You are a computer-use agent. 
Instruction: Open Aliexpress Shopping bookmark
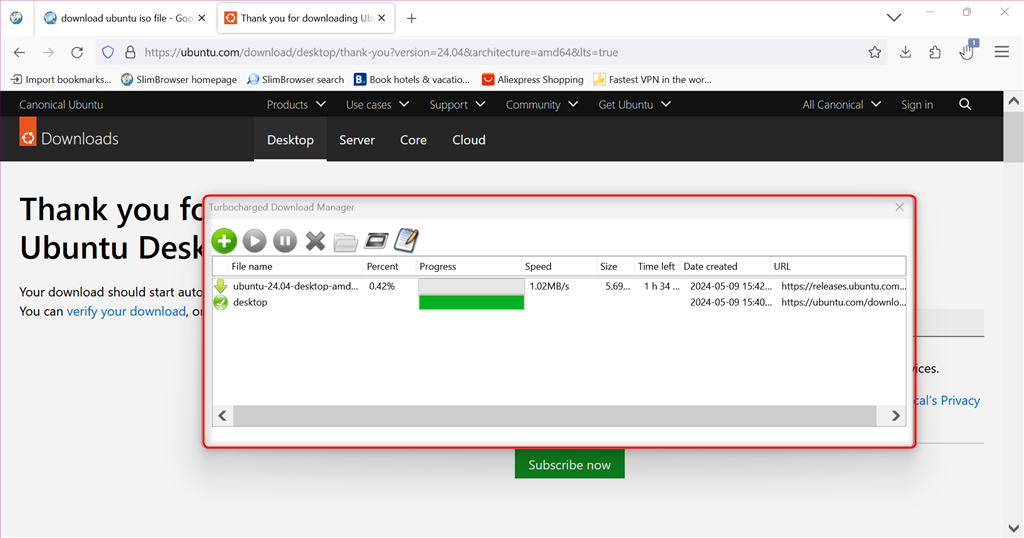[x=532, y=80]
